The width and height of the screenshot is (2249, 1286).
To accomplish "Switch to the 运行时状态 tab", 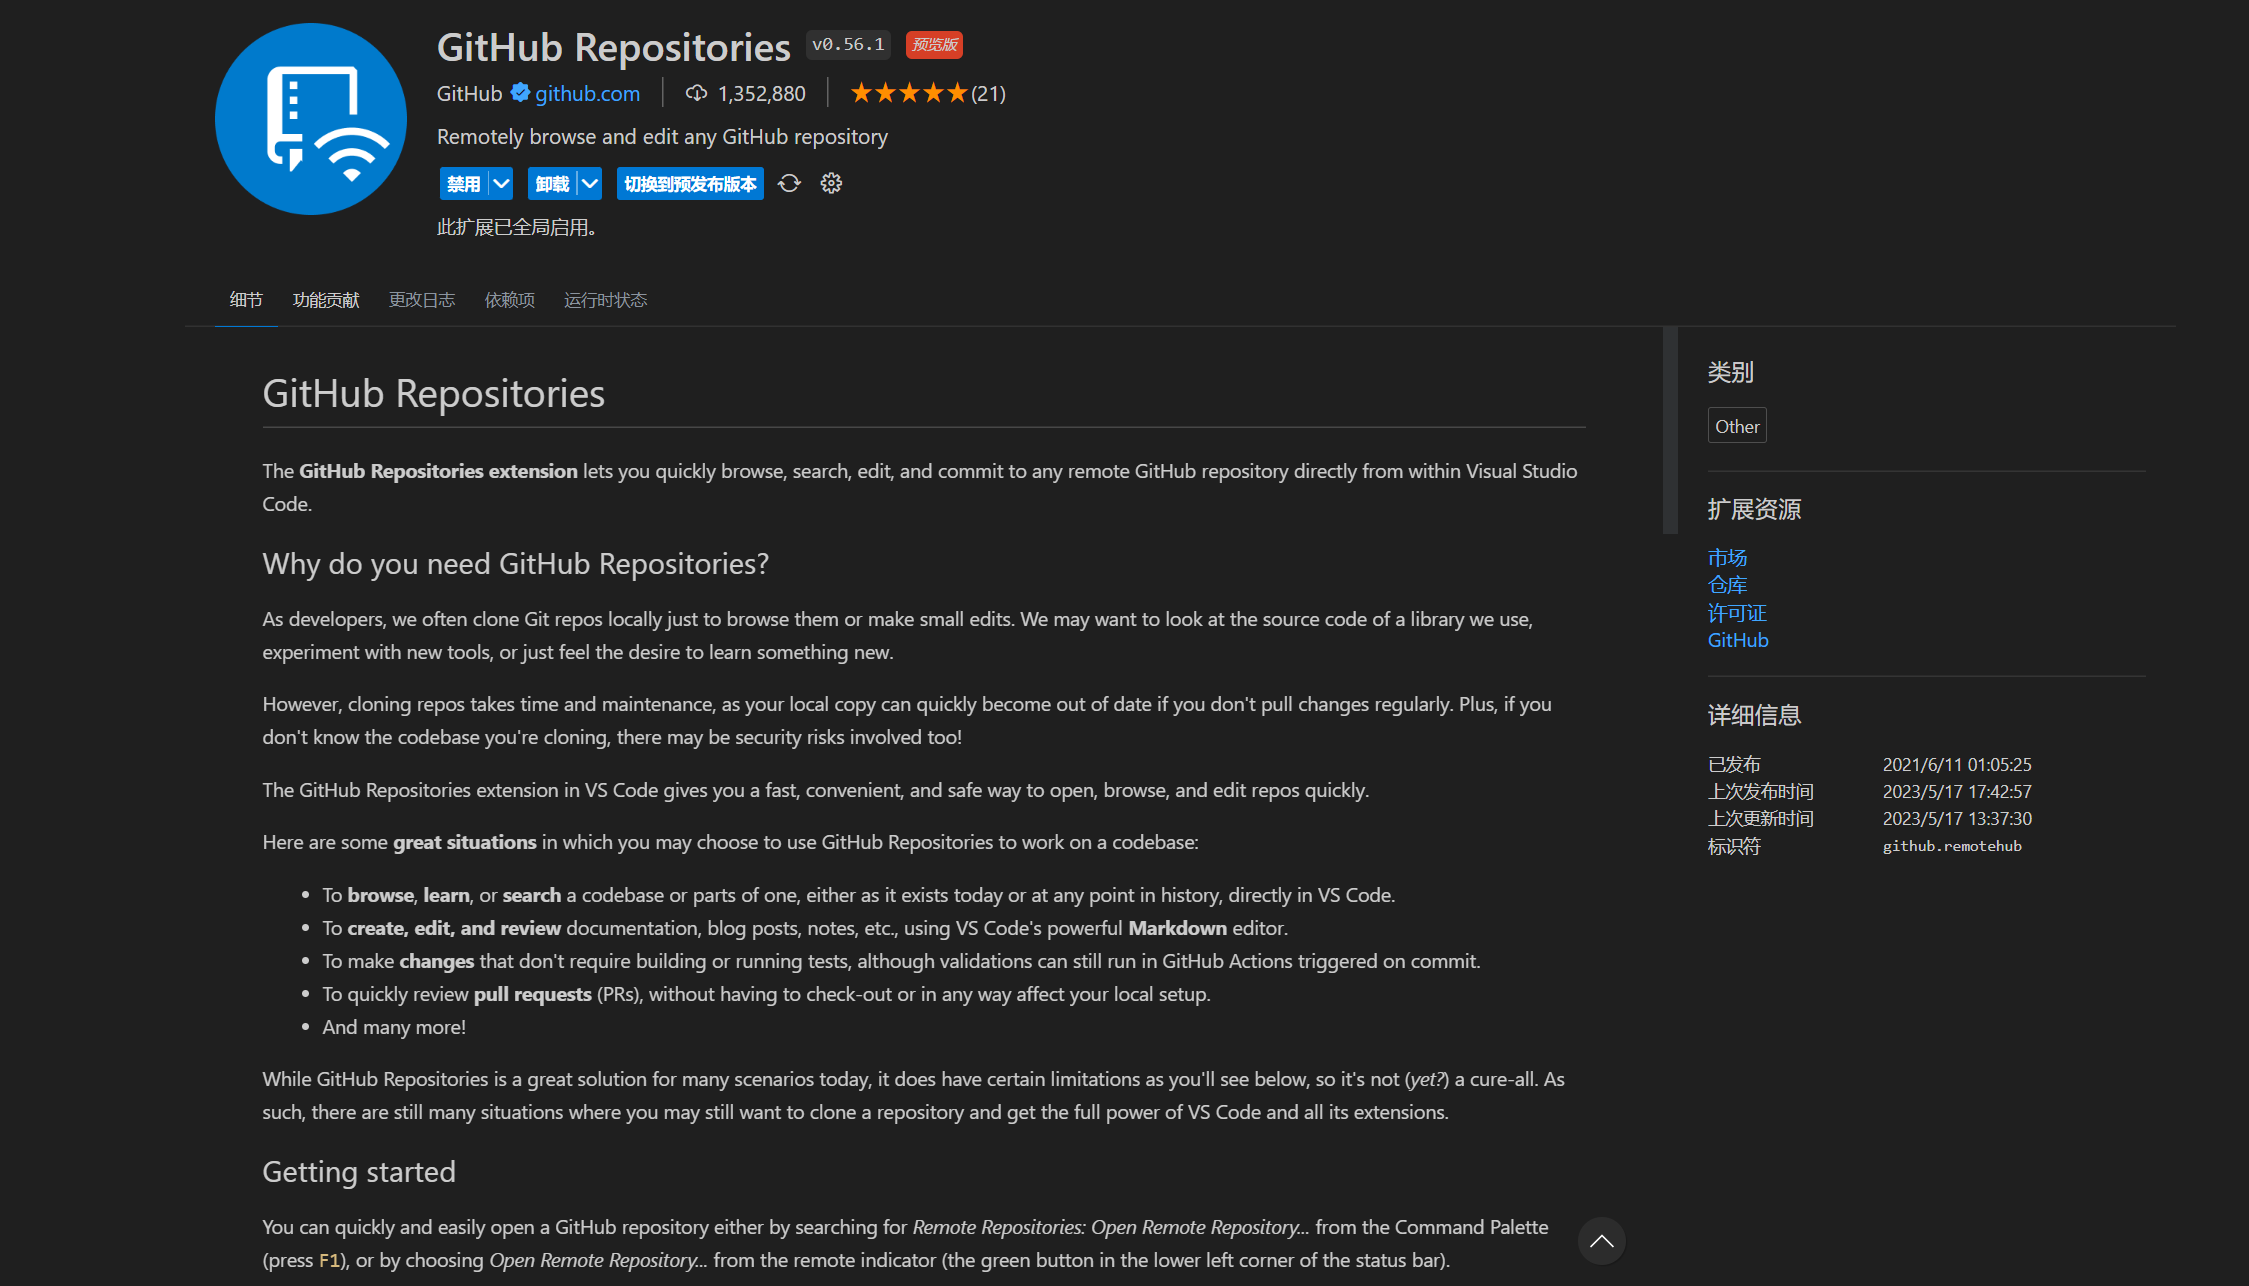I will click(x=606, y=300).
